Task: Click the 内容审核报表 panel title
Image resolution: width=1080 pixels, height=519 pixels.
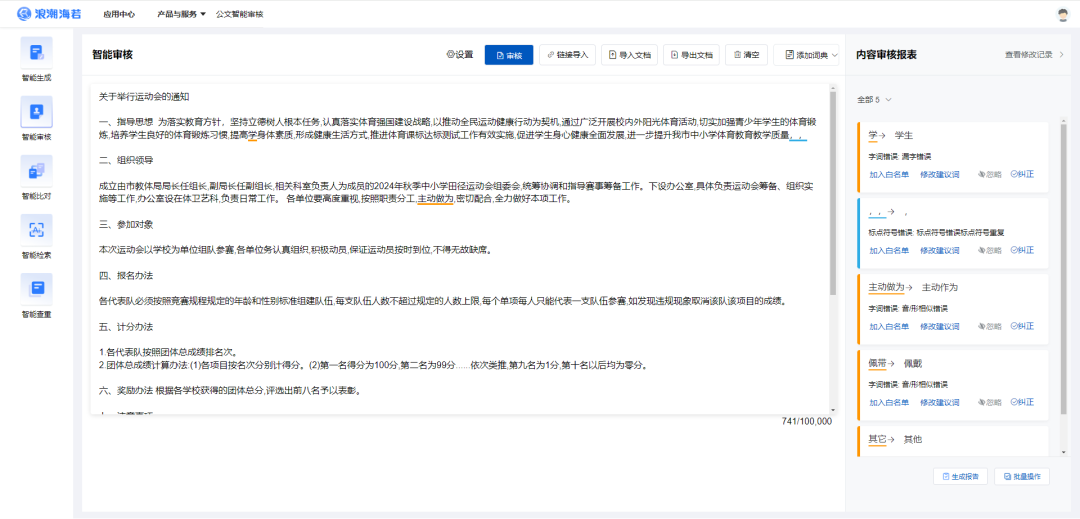Action: tap(886, 54)
